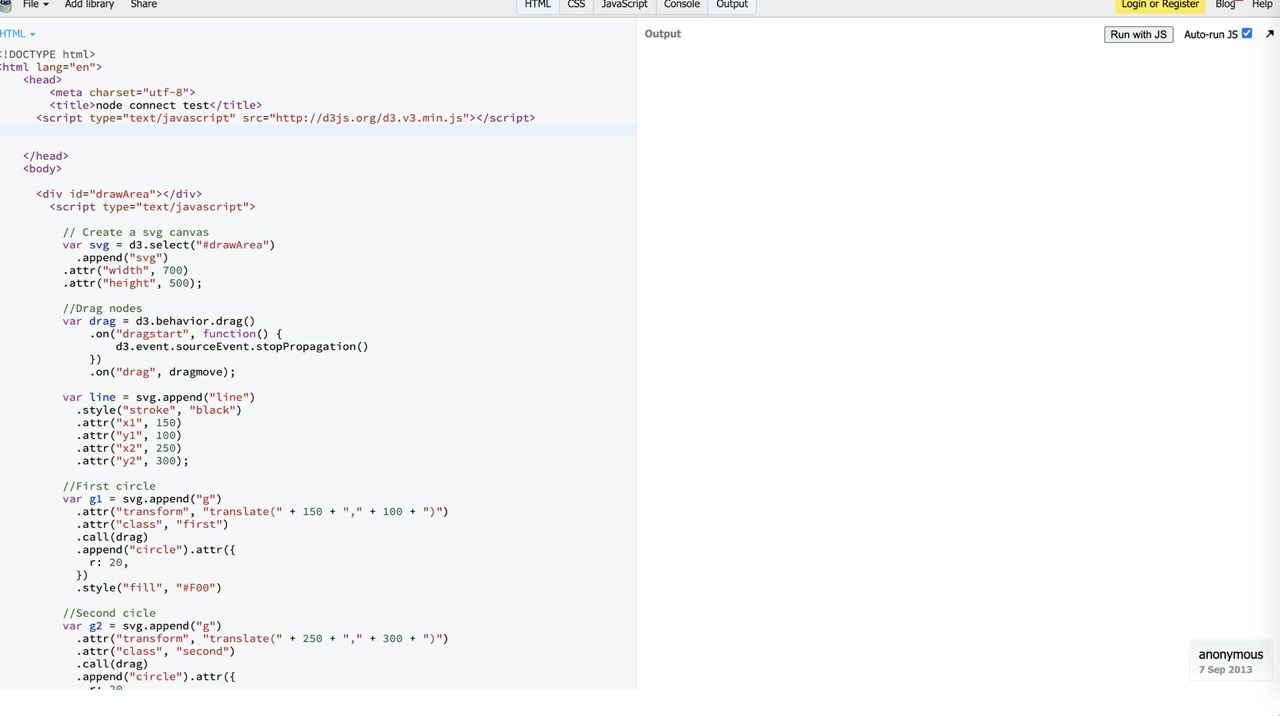
Task: Click Login or Register button
Action: (x=1160, y=5)
